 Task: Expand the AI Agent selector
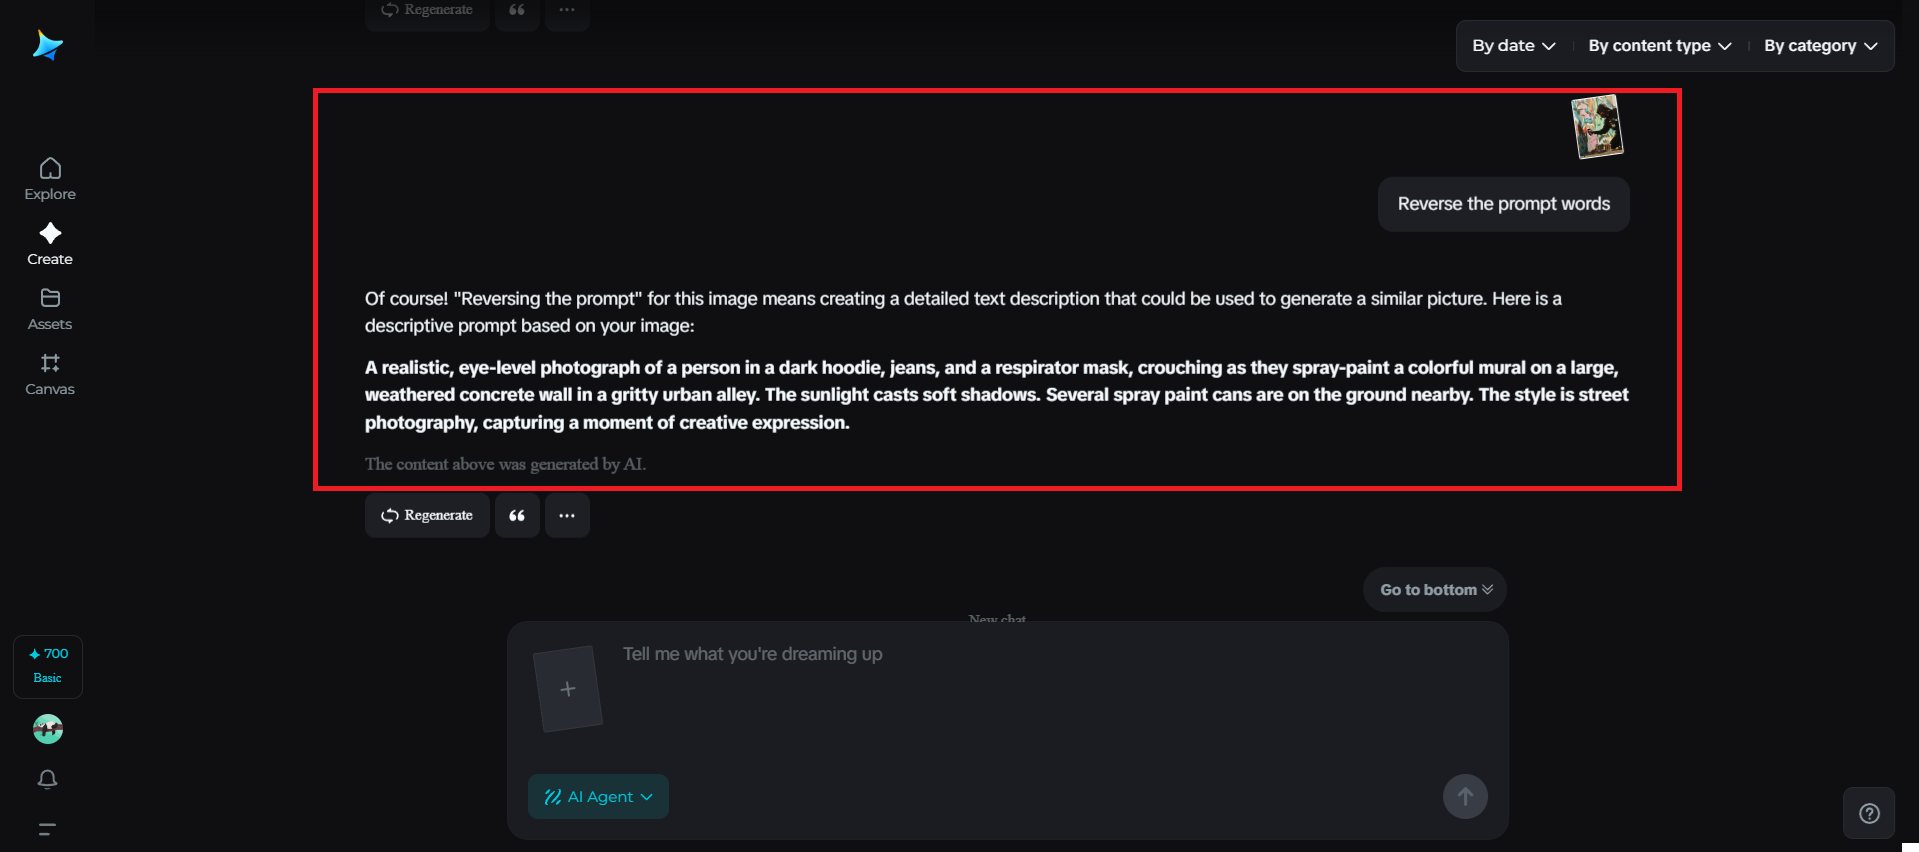[x=597, y=796]
